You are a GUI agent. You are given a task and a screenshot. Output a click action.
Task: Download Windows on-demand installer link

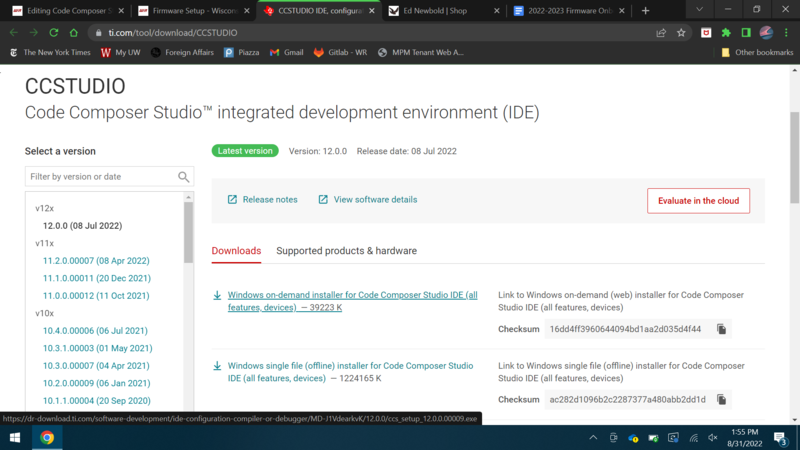click(x=353, y=301)
